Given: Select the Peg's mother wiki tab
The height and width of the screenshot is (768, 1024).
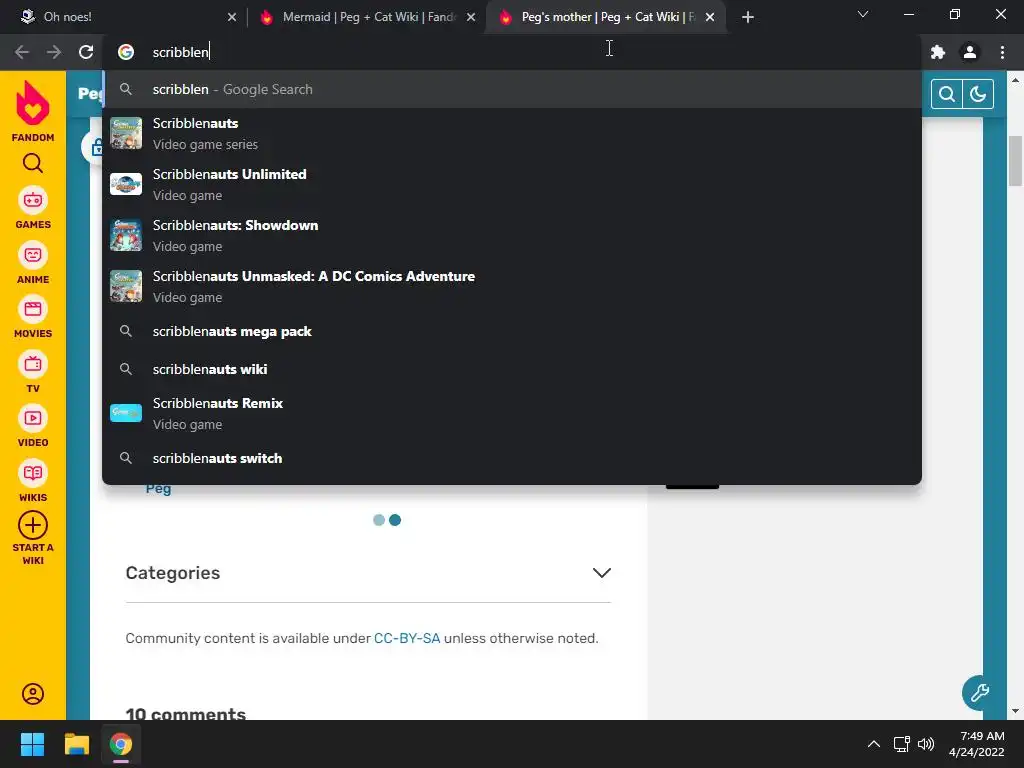Looking at the screenshot, I should coord(604,17).
